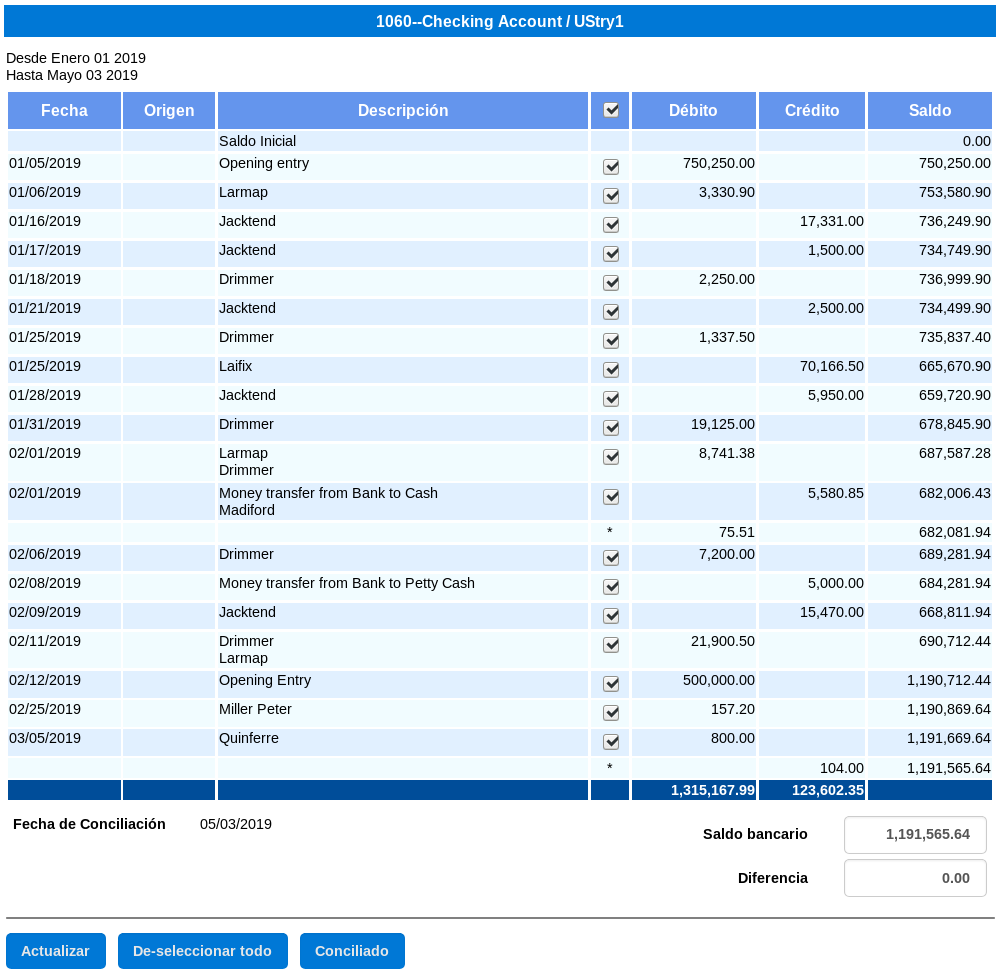
Task: Toggle checkbox for Jacktend 15,470.00 credit row
Action: (611, 616)
